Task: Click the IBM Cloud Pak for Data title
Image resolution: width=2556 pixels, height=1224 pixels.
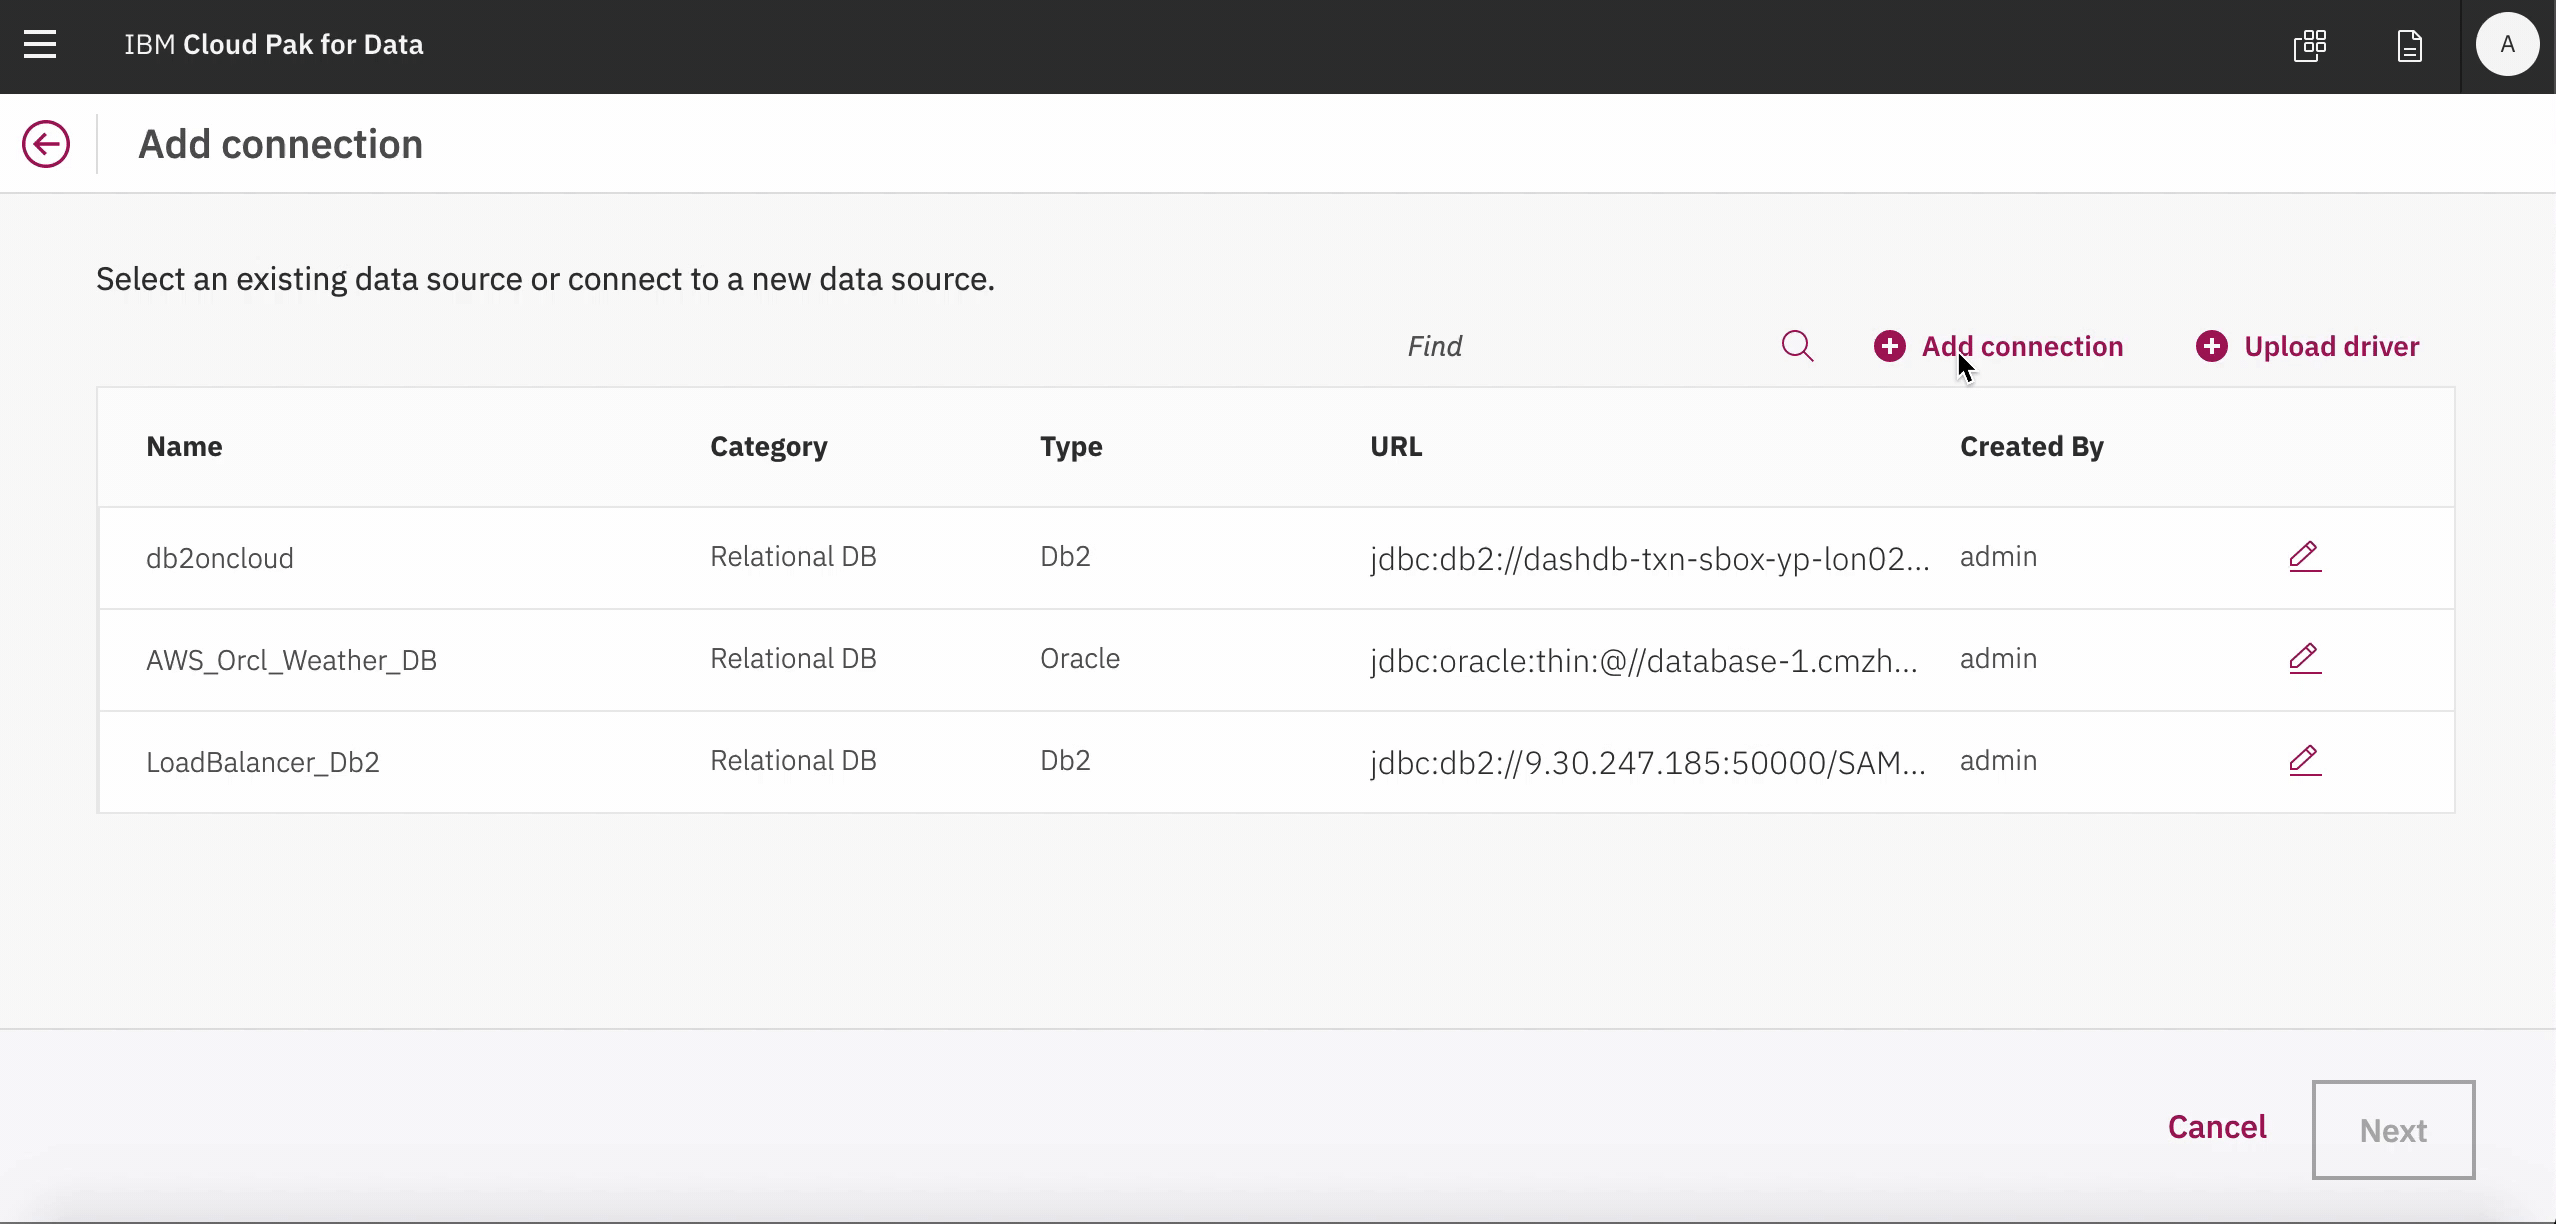Action: pos(273,45)
